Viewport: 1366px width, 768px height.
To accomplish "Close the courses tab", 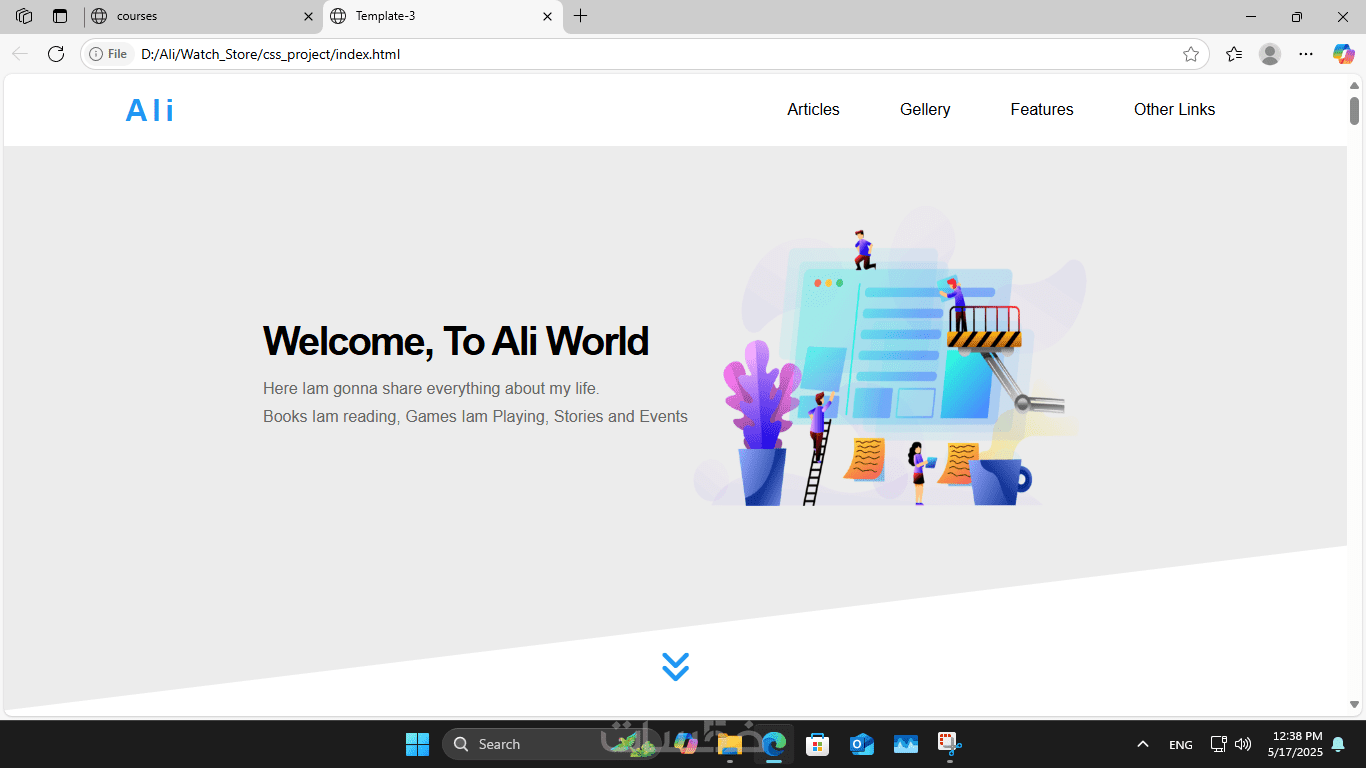I will coord(308,16).
